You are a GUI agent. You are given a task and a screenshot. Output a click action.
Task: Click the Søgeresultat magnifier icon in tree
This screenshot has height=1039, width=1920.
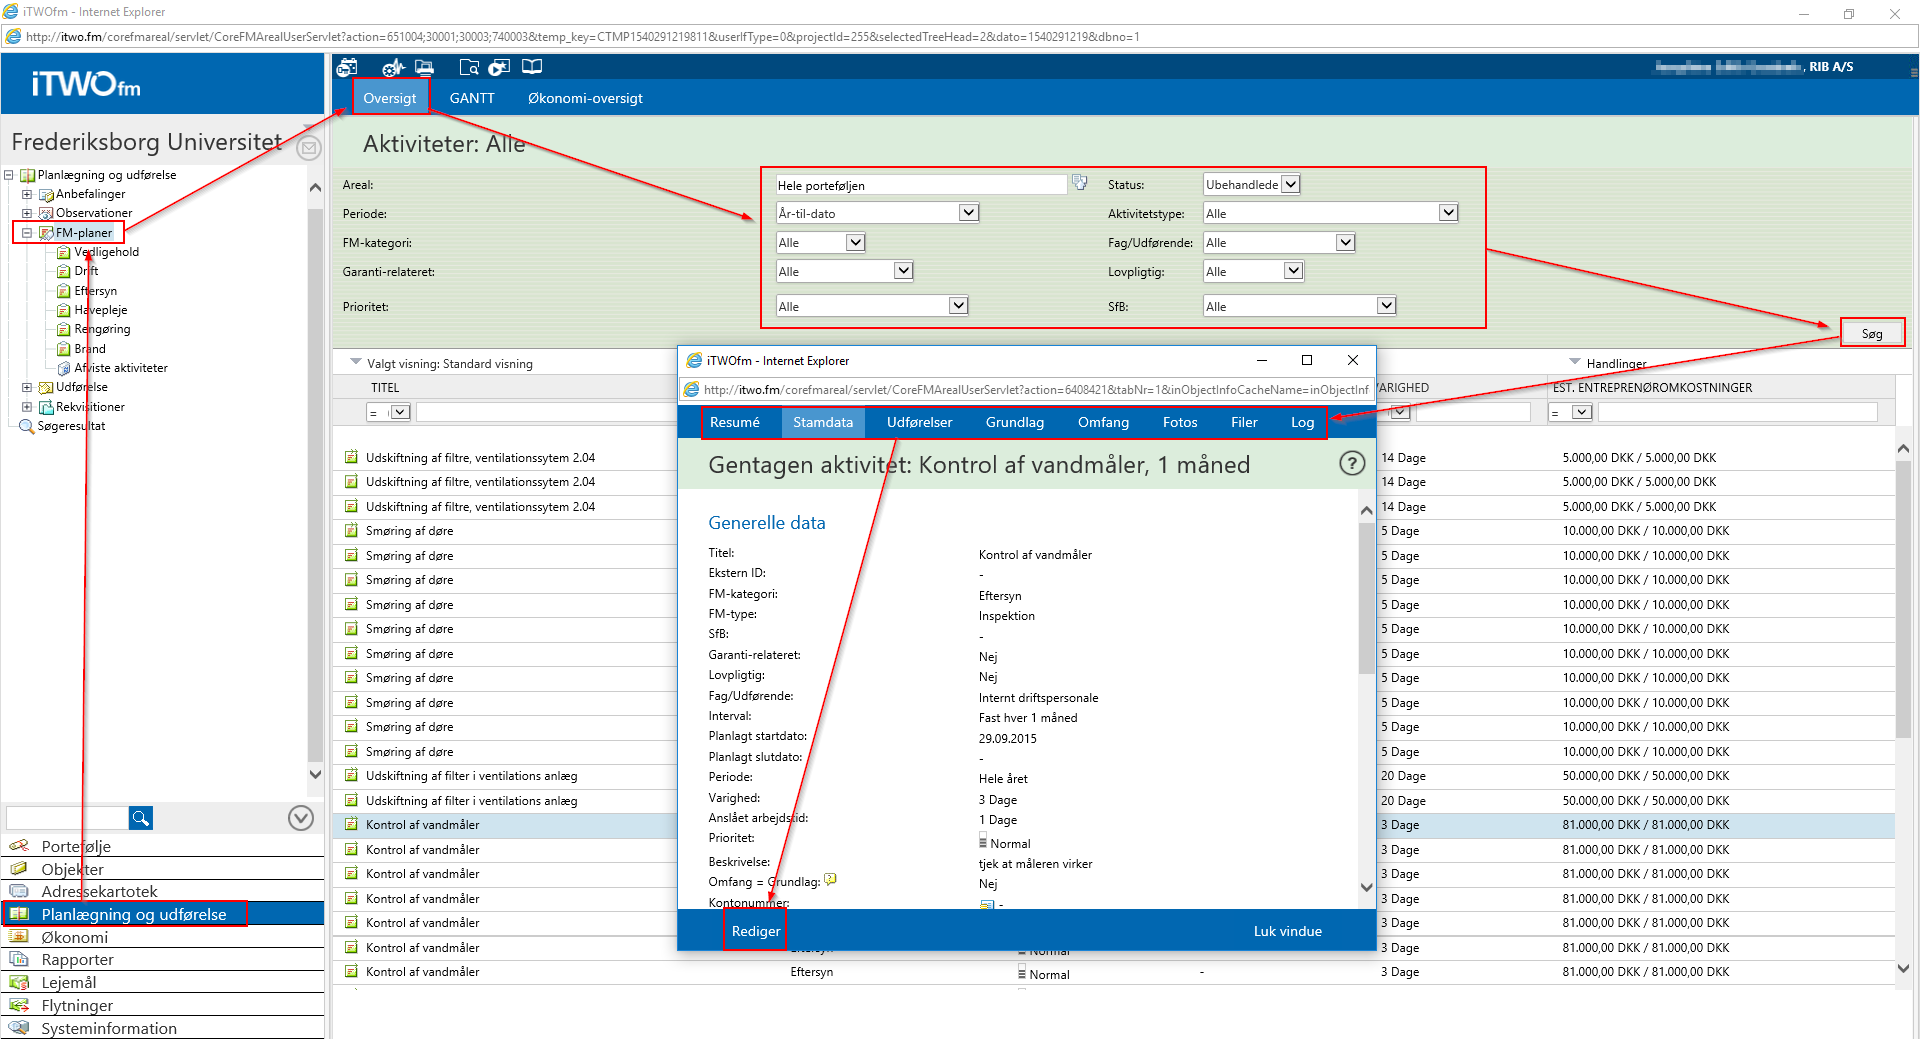coord(27,426)
